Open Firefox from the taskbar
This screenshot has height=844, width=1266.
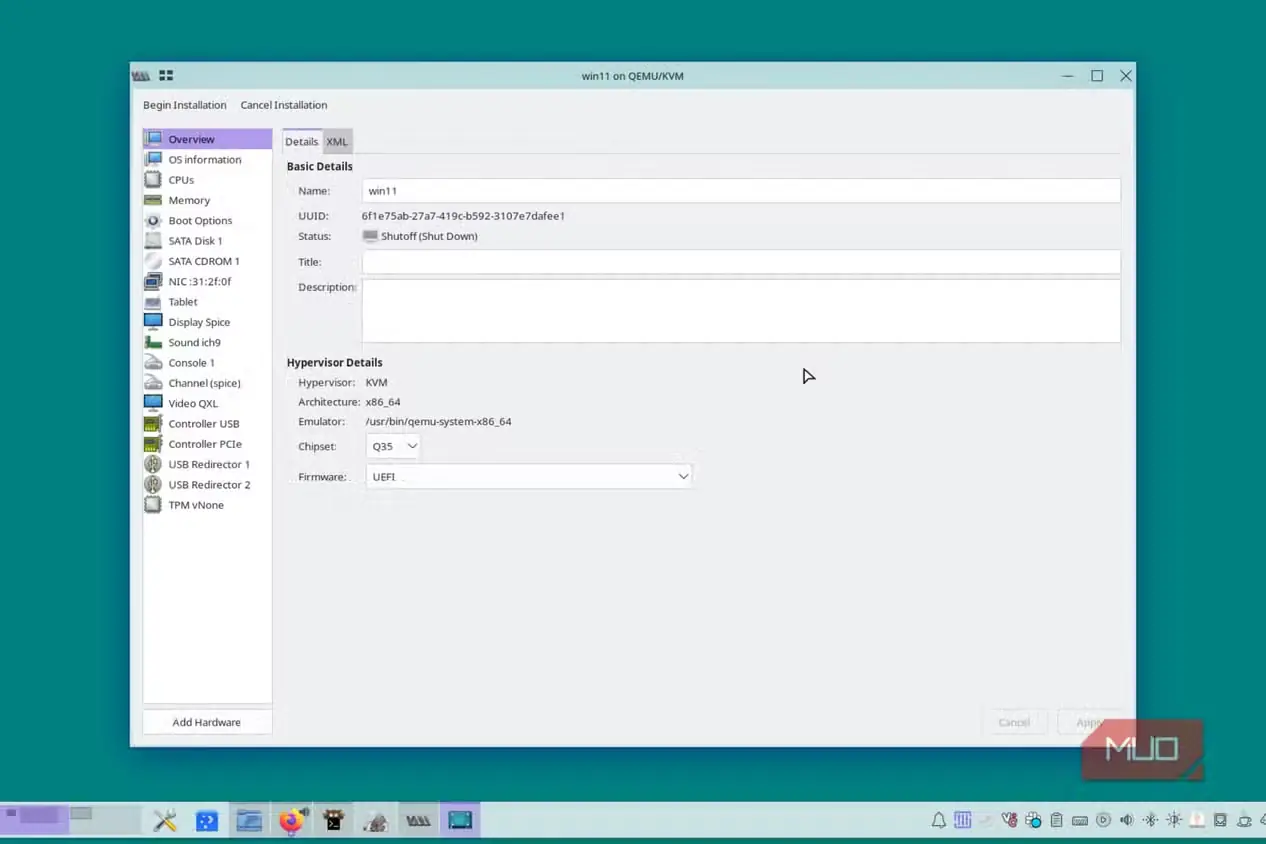[291, 821]
